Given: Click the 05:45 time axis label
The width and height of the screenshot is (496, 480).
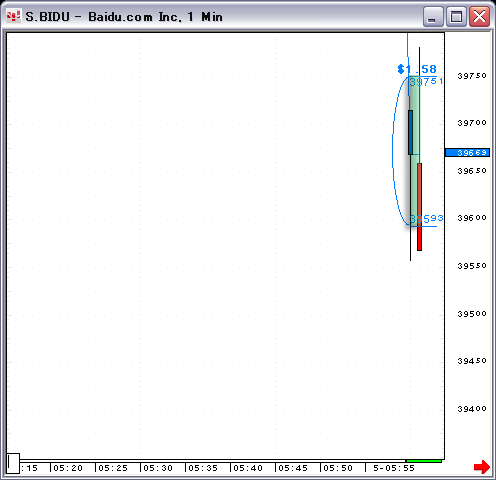Looking at the screenshot, I should point(293,468).
